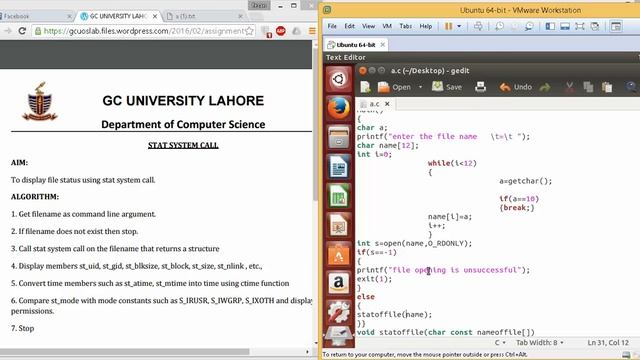
Task: Open the AdBlock extension icon in Chrome
Action: click(x=281, y=31)
